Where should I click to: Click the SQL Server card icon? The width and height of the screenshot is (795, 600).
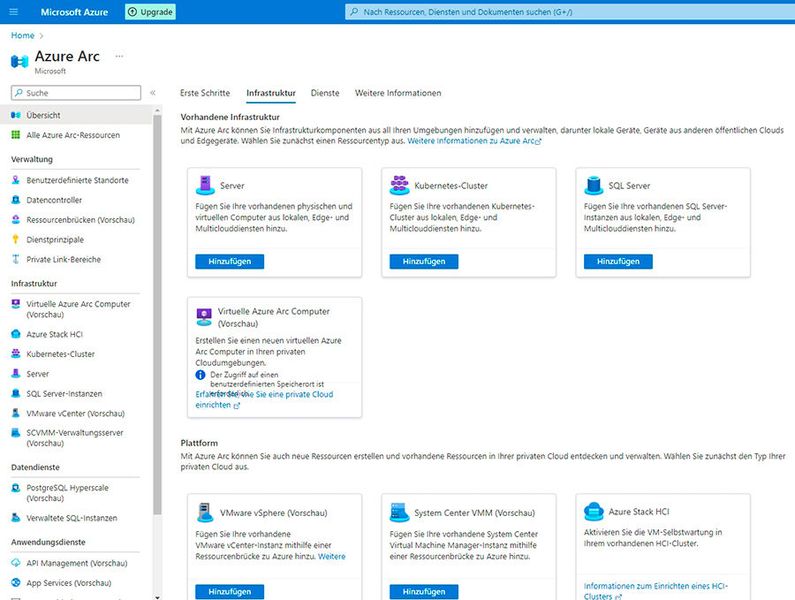click(x=594, y=185)
